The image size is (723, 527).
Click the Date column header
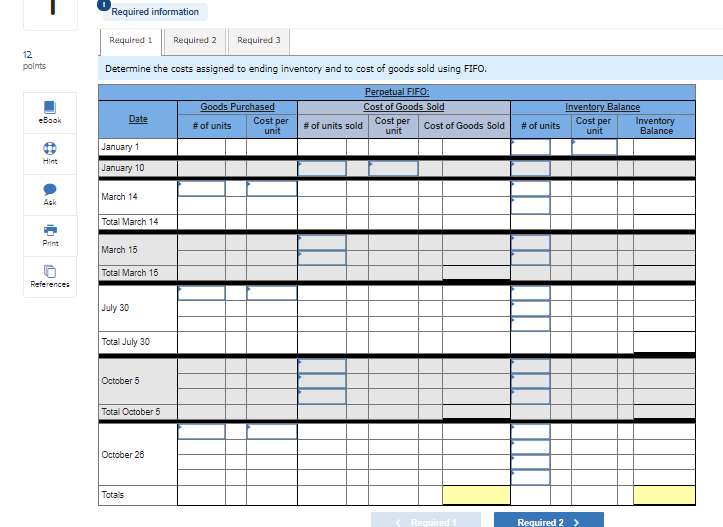[x=138, y=119]
